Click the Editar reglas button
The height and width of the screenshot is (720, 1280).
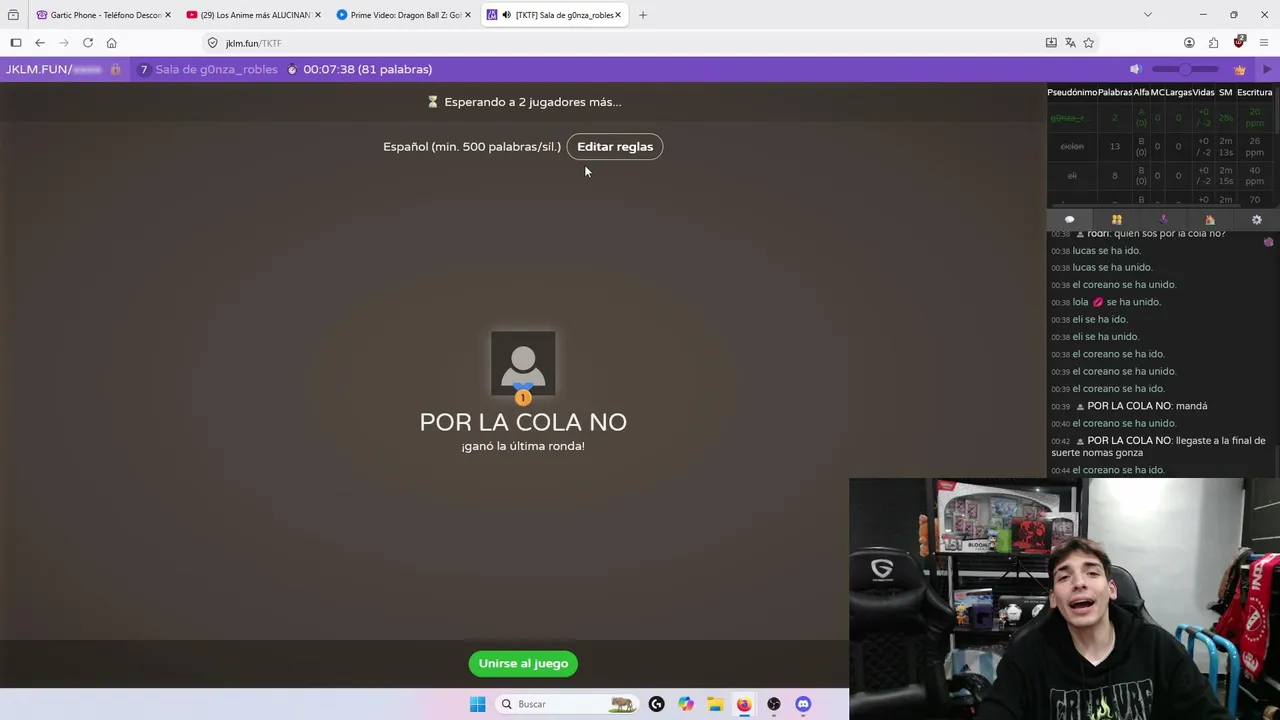(615, 147)
